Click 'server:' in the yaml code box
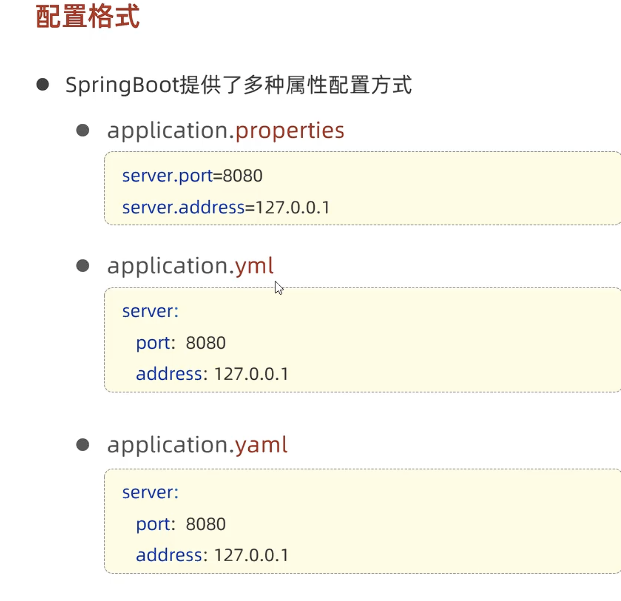Screen dimensions: 621x601 [x=150, y=493]
